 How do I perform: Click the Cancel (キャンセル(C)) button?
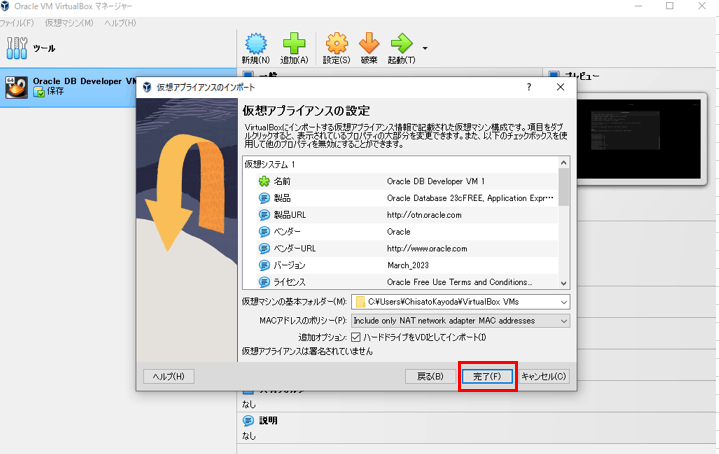click(x=544, y=376)
